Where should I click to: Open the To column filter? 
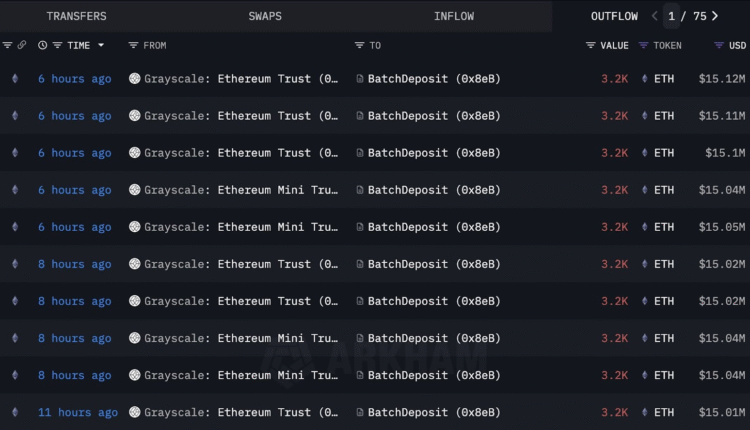[x=360, y=45]
